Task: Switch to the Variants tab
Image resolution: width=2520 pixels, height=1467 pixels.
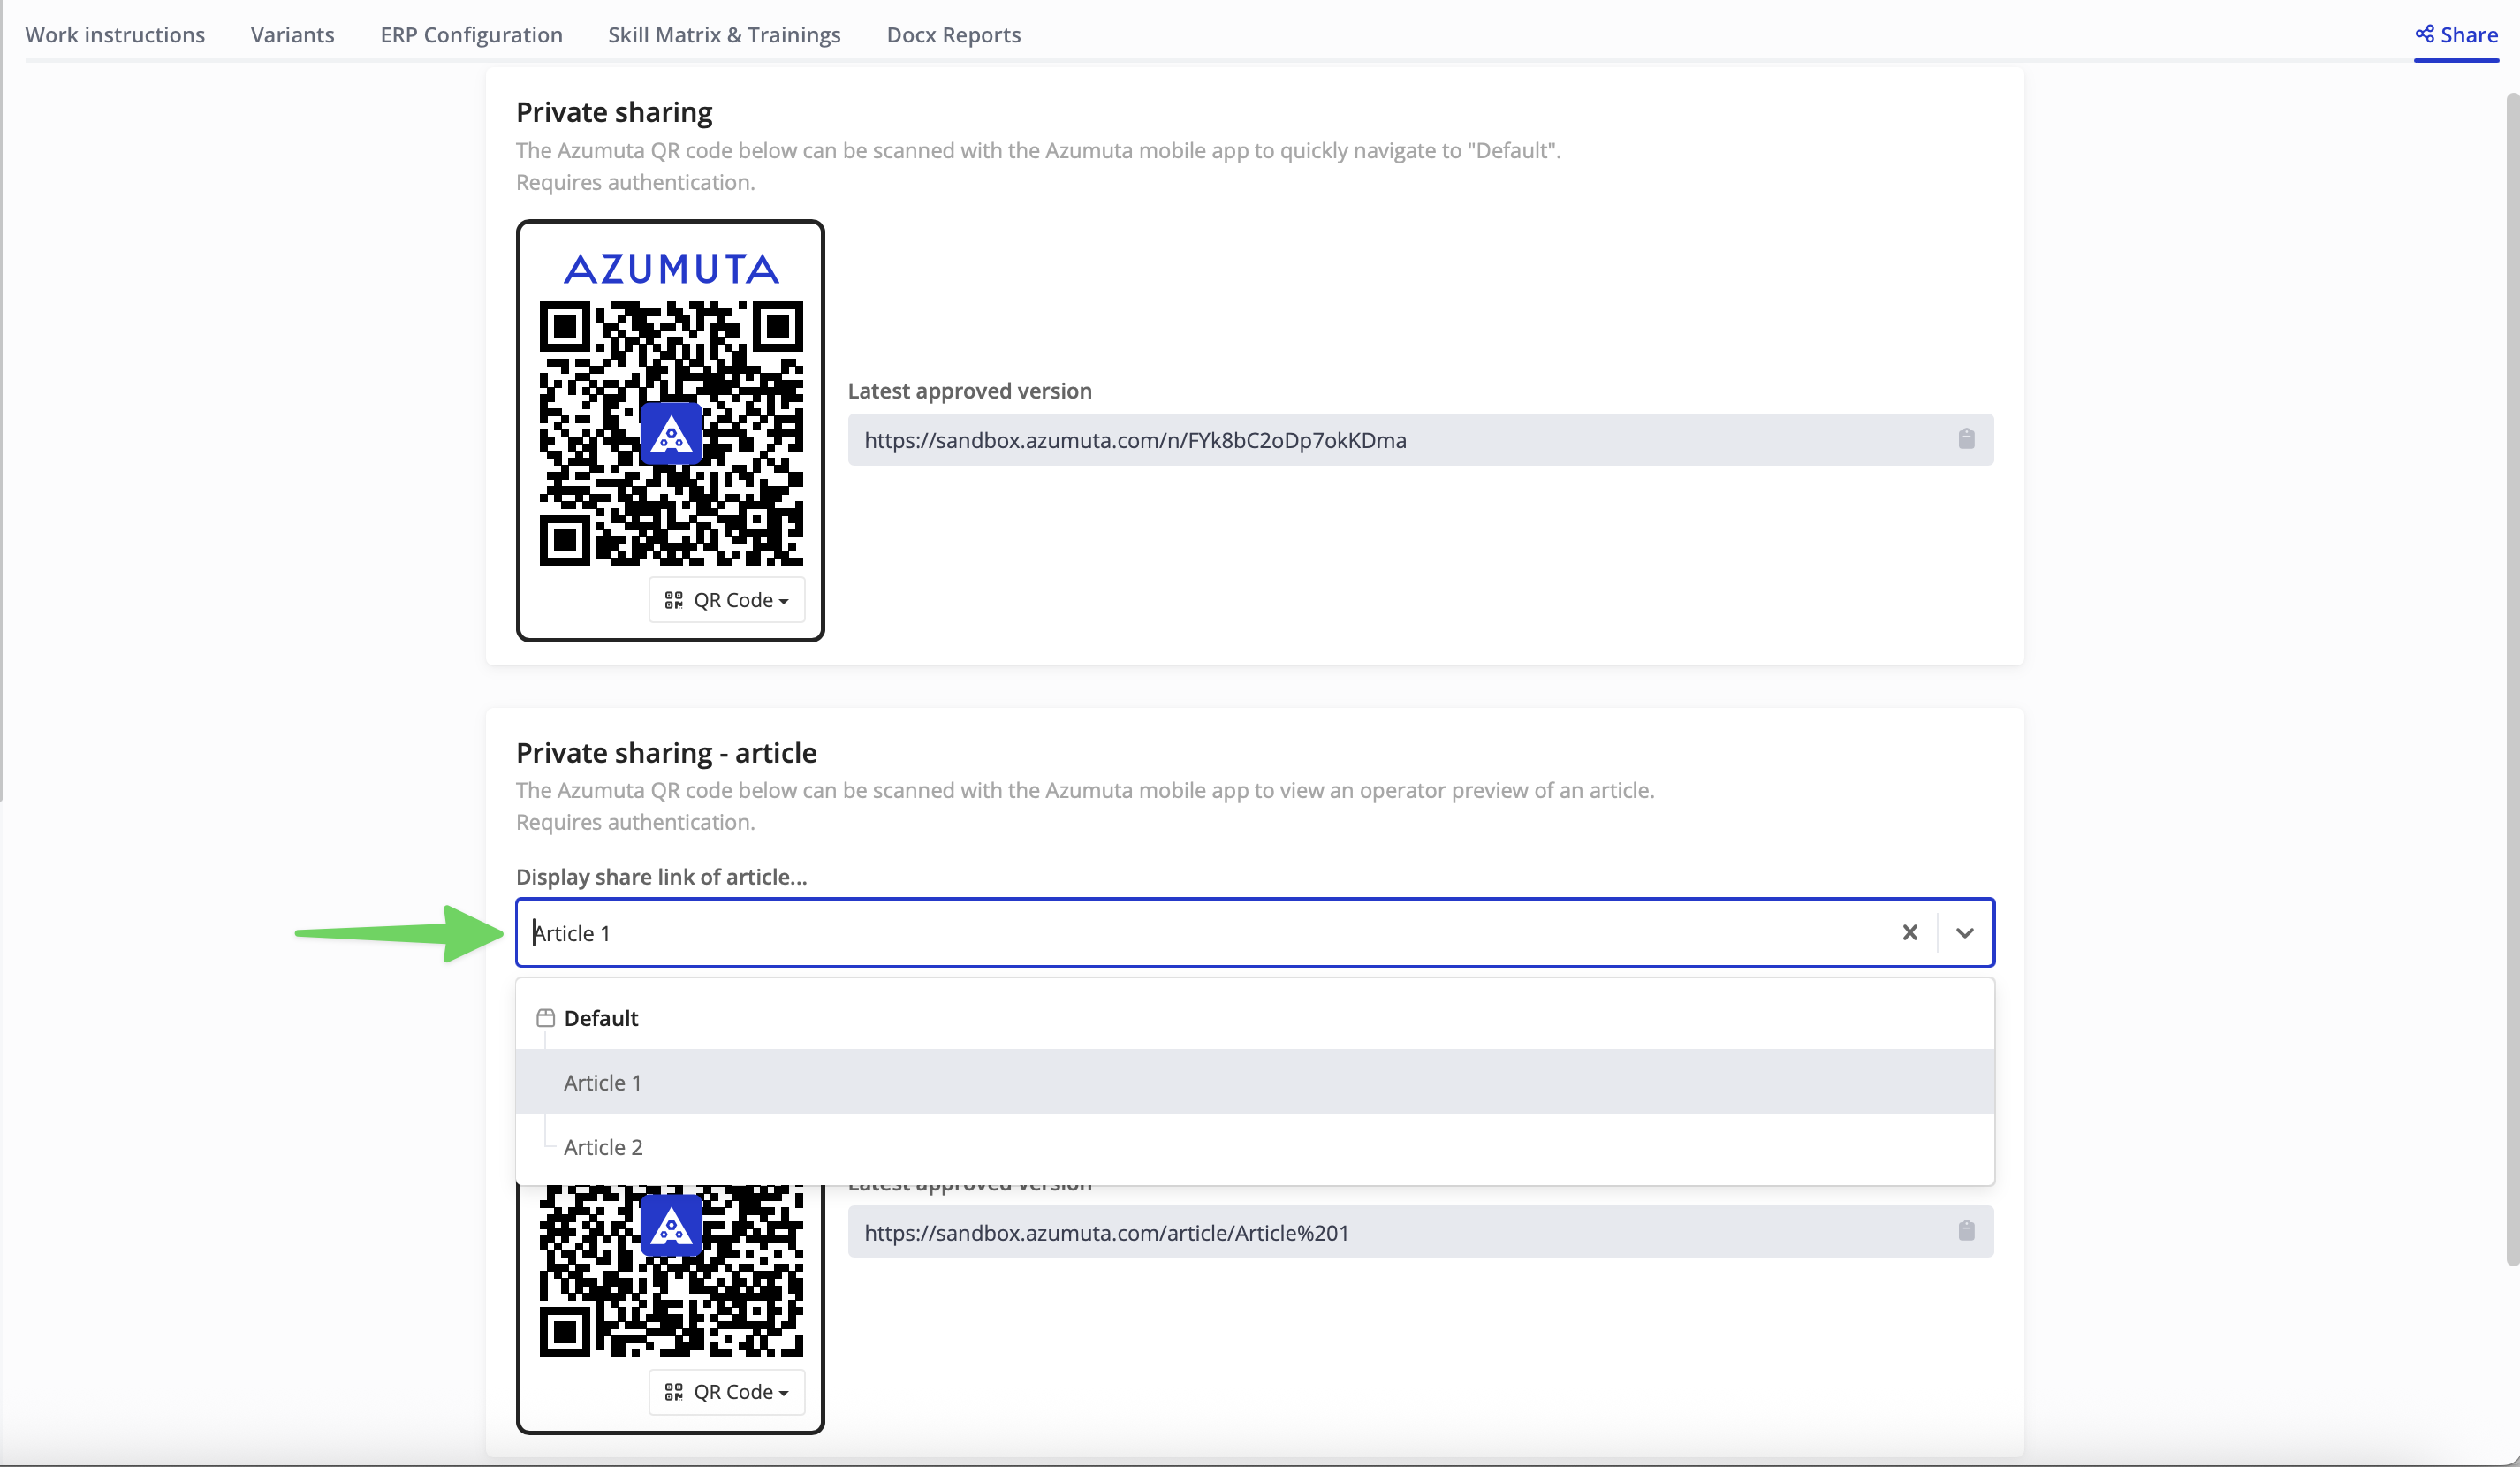Action: point(292,35)
